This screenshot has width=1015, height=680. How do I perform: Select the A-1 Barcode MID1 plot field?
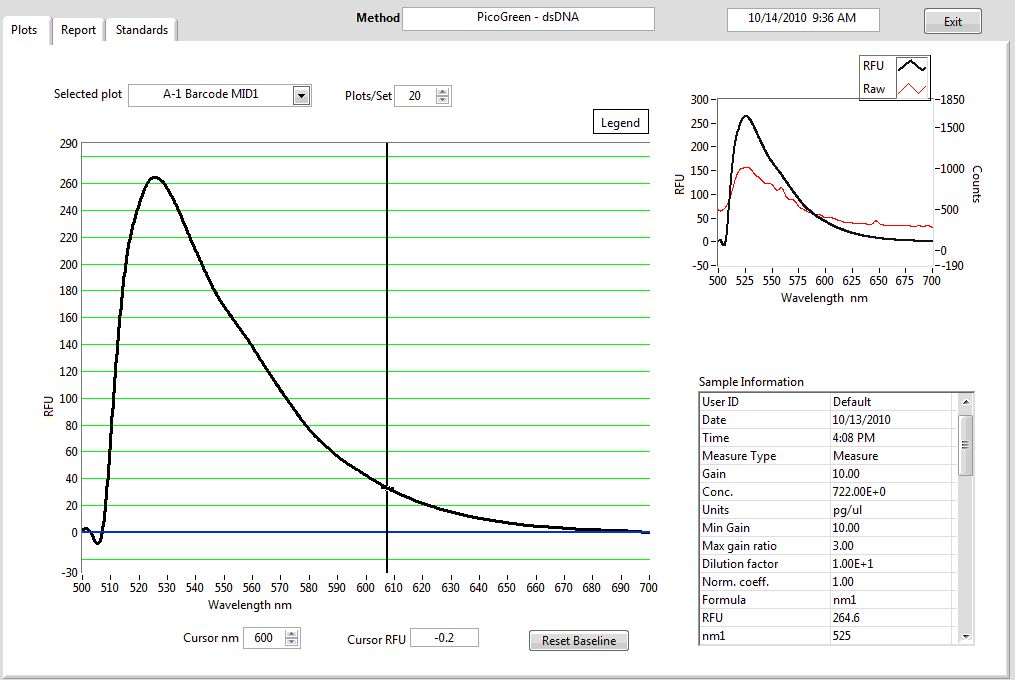[x=211, y=95]
